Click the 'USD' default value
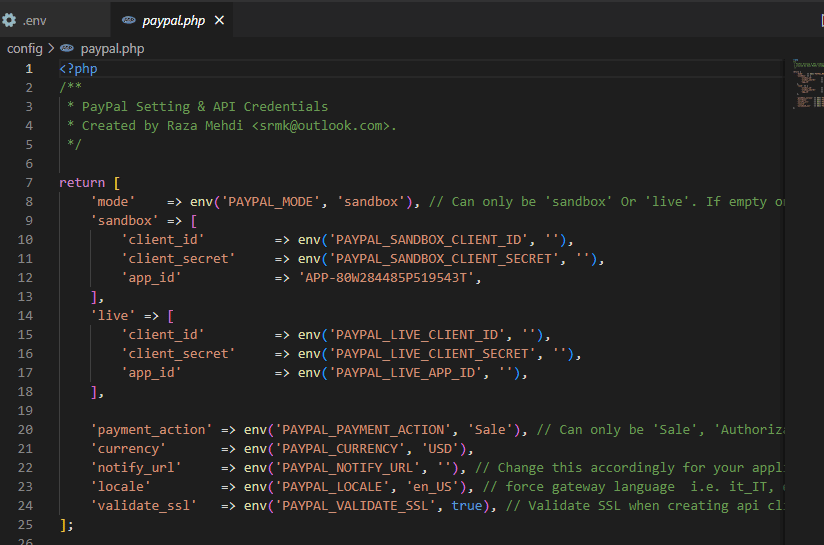The width and height of the screenshot is (824, 545). point(440,449)
